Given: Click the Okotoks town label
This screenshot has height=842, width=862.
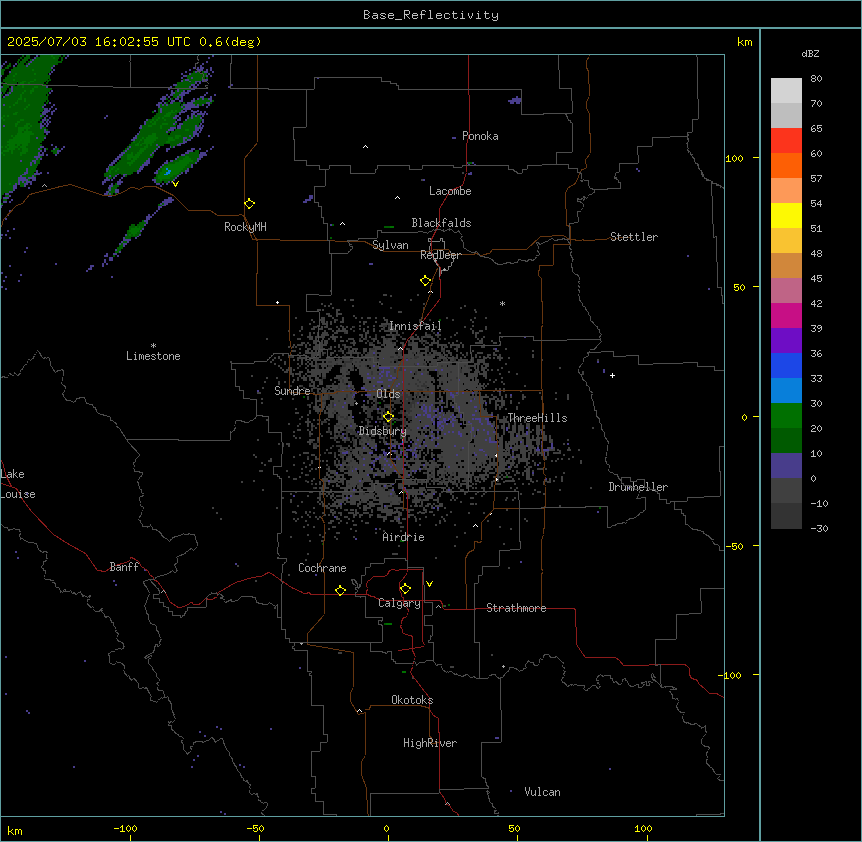Looking at the screenshot, I should point(412,700).
